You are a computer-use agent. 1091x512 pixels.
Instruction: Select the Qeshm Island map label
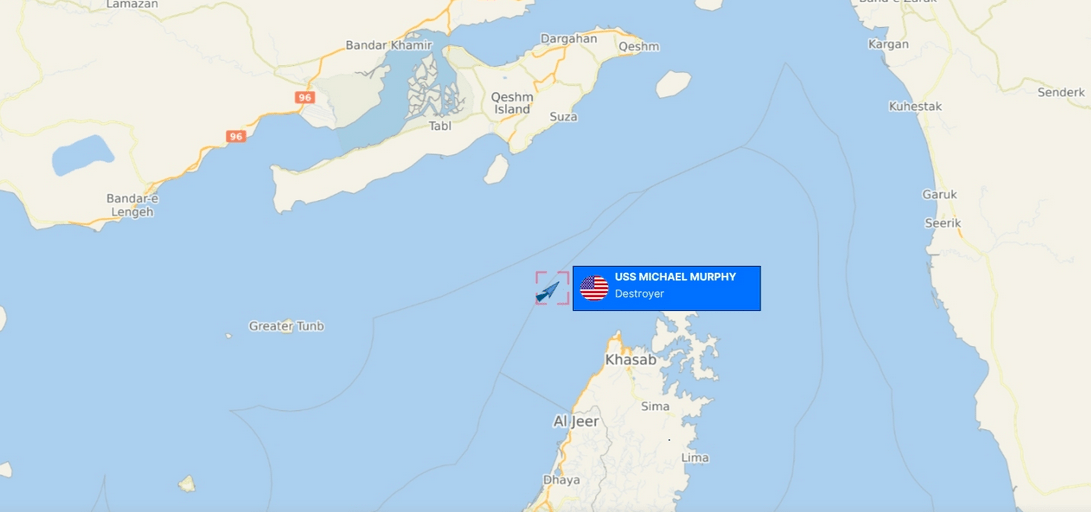[512, 103]
